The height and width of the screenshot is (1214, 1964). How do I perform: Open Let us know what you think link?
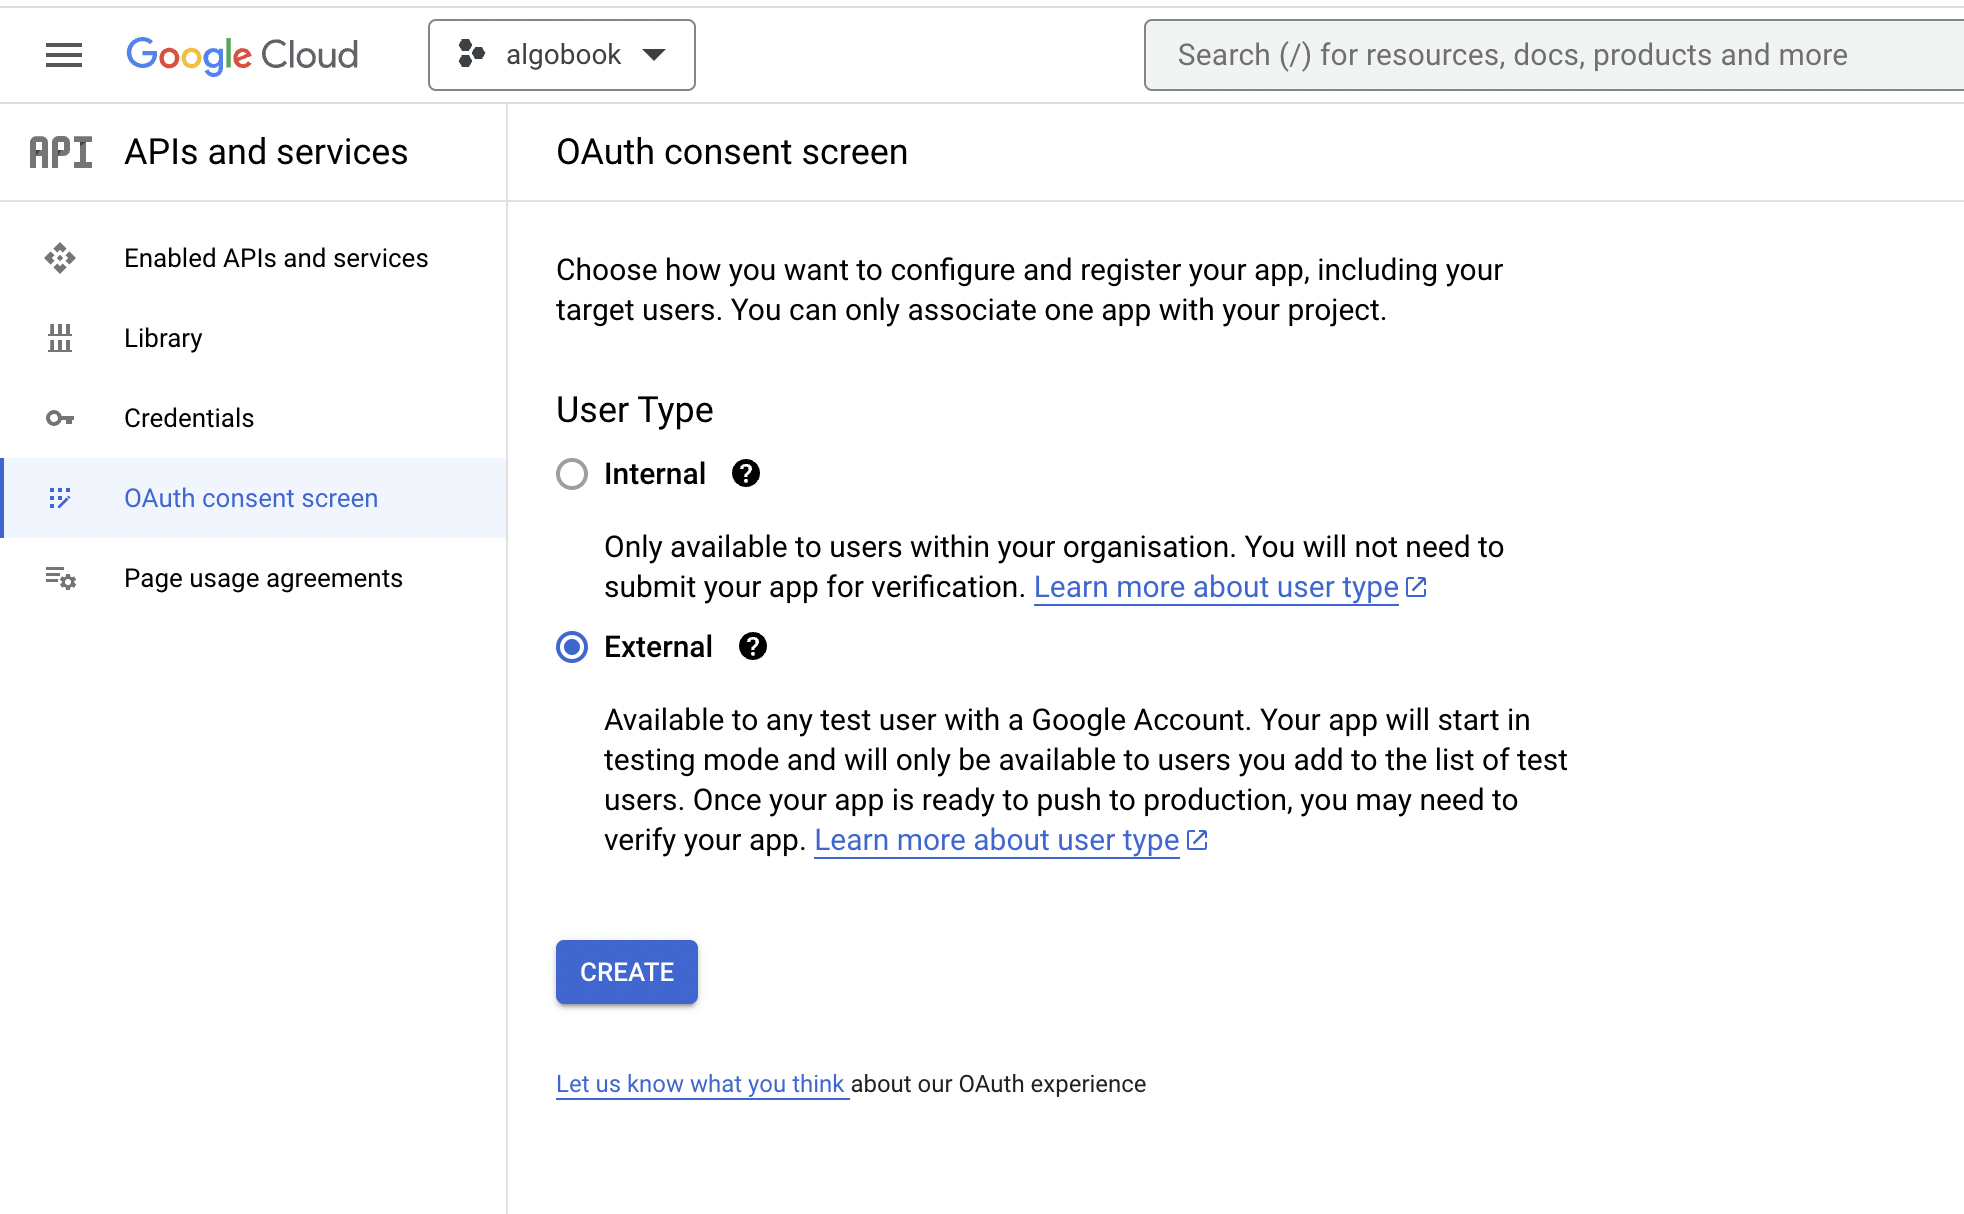700,1084
